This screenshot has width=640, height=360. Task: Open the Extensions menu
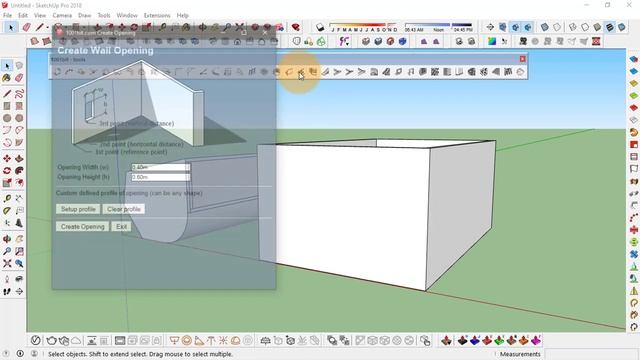(157, 16)
